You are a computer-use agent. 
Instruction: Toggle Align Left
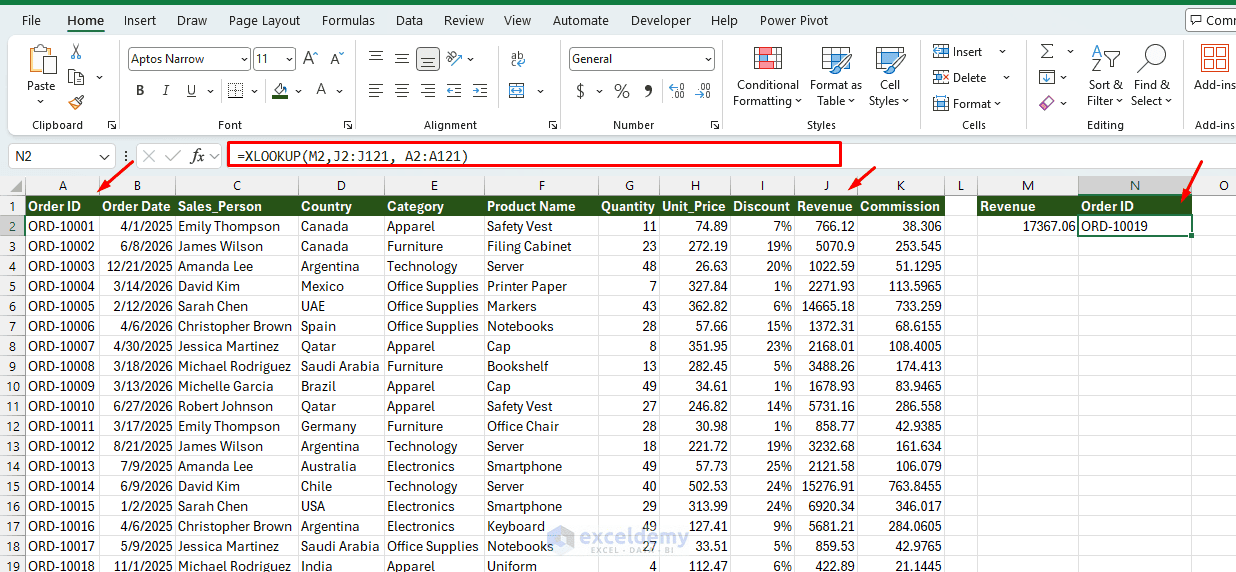(376, 91)
